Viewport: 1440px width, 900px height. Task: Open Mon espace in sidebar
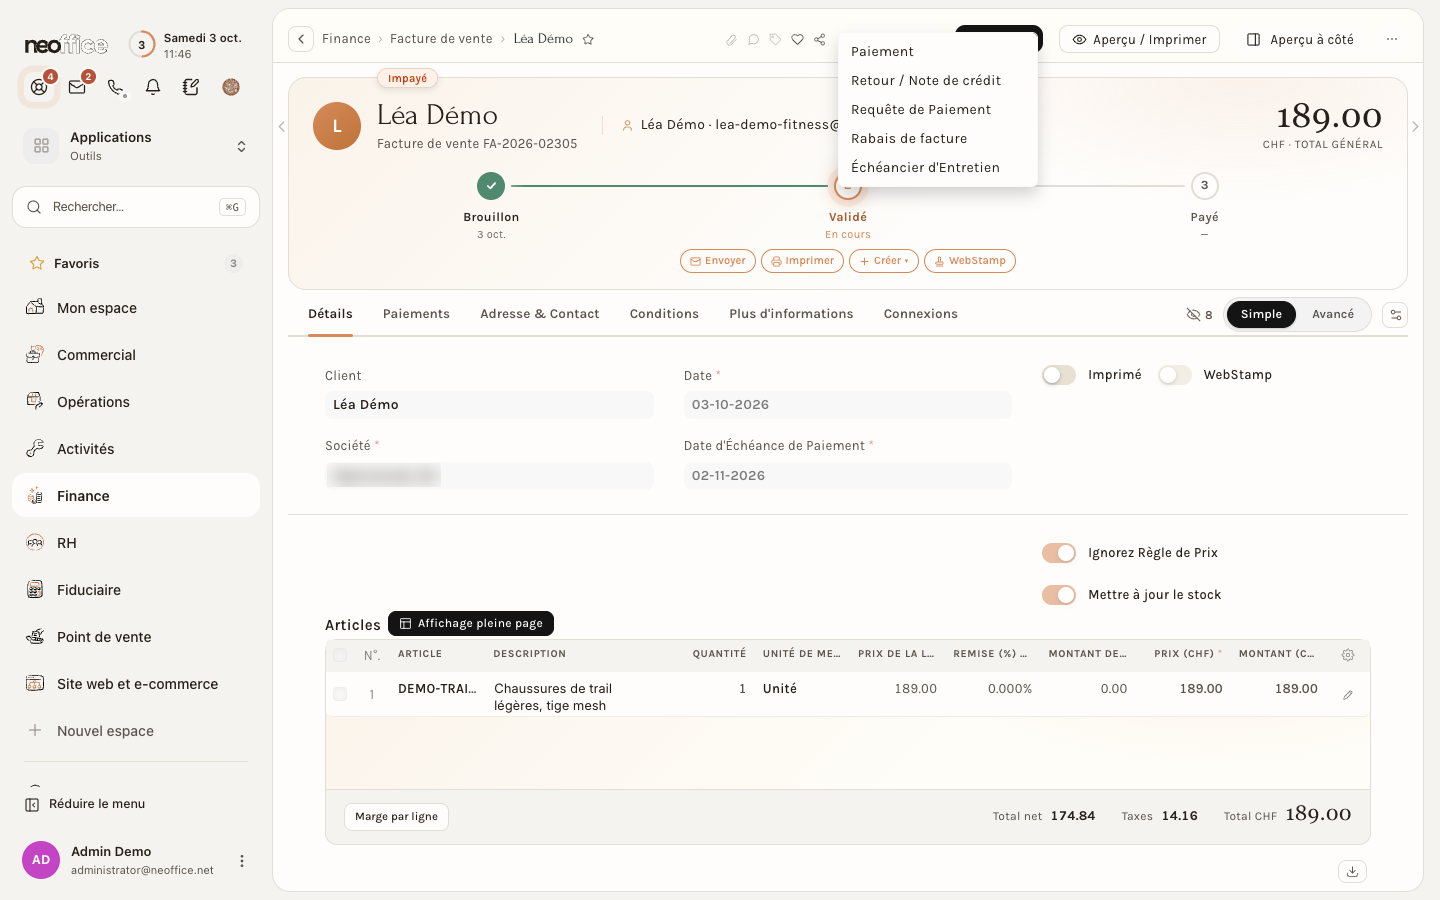coord(136,308)
